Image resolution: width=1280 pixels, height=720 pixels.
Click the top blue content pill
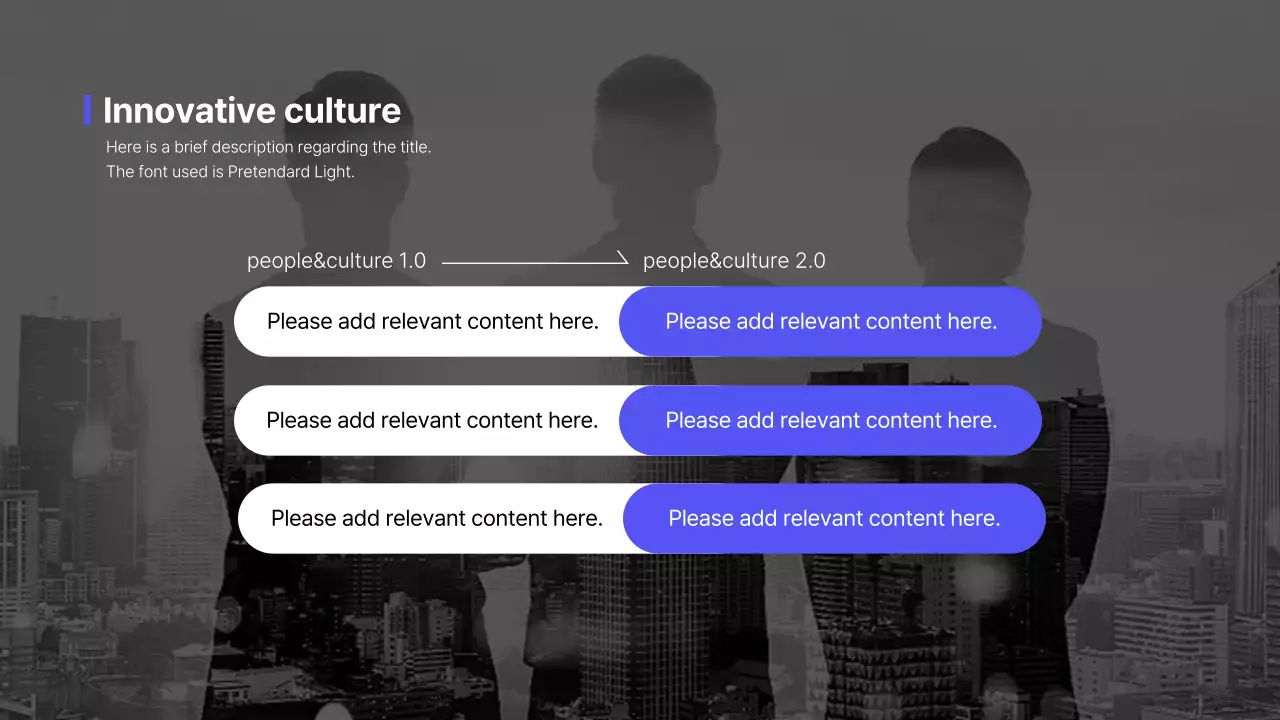(831, 322)
